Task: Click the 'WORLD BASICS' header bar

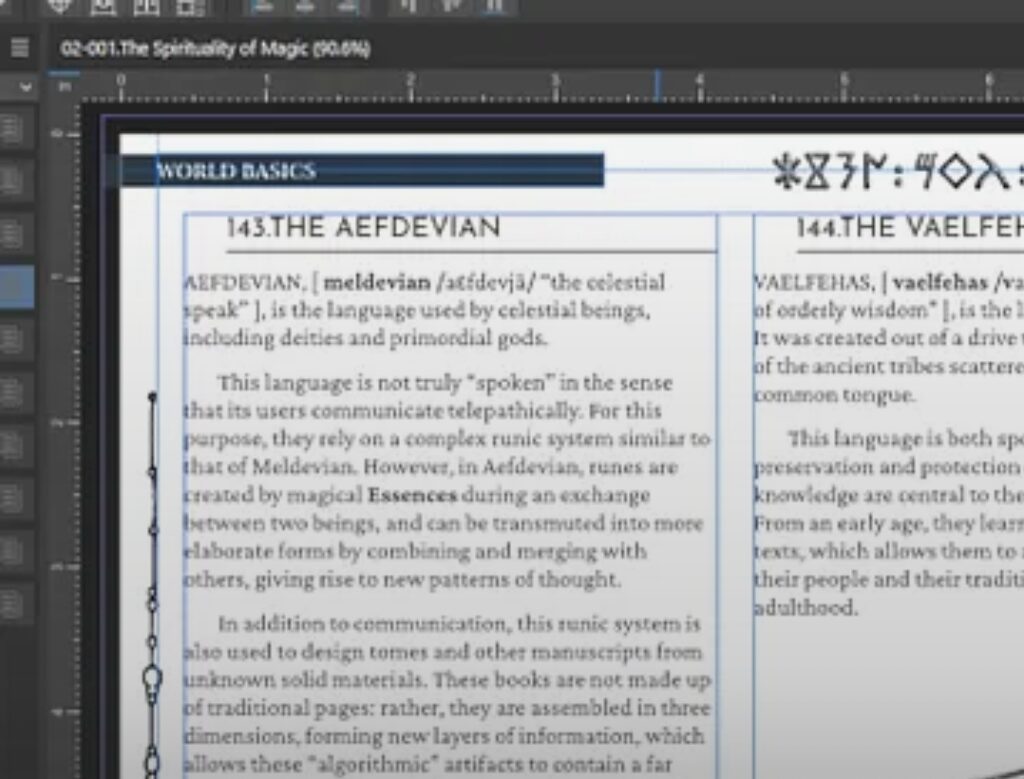Action: coord(362,170)
